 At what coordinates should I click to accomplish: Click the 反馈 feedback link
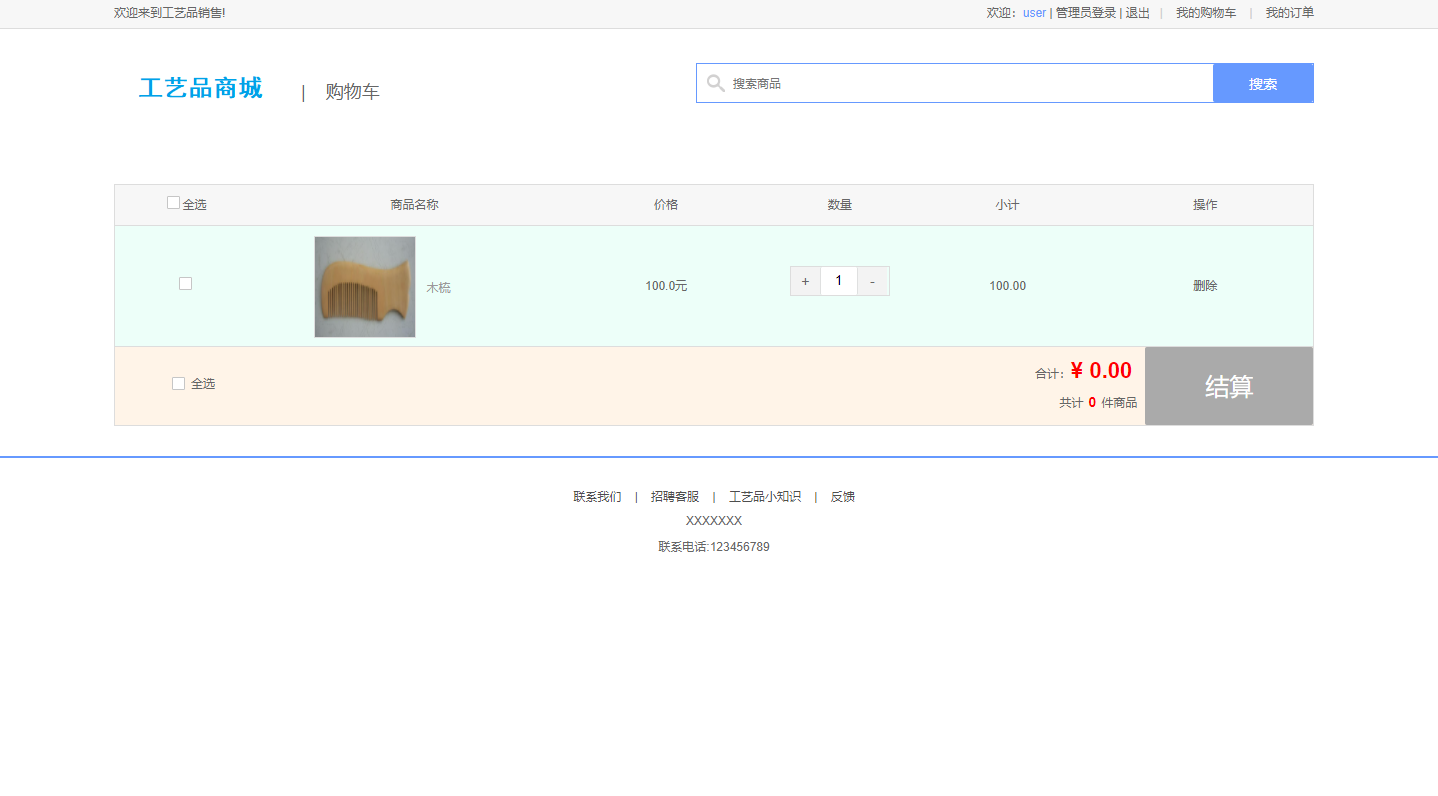tap(843, 496)
